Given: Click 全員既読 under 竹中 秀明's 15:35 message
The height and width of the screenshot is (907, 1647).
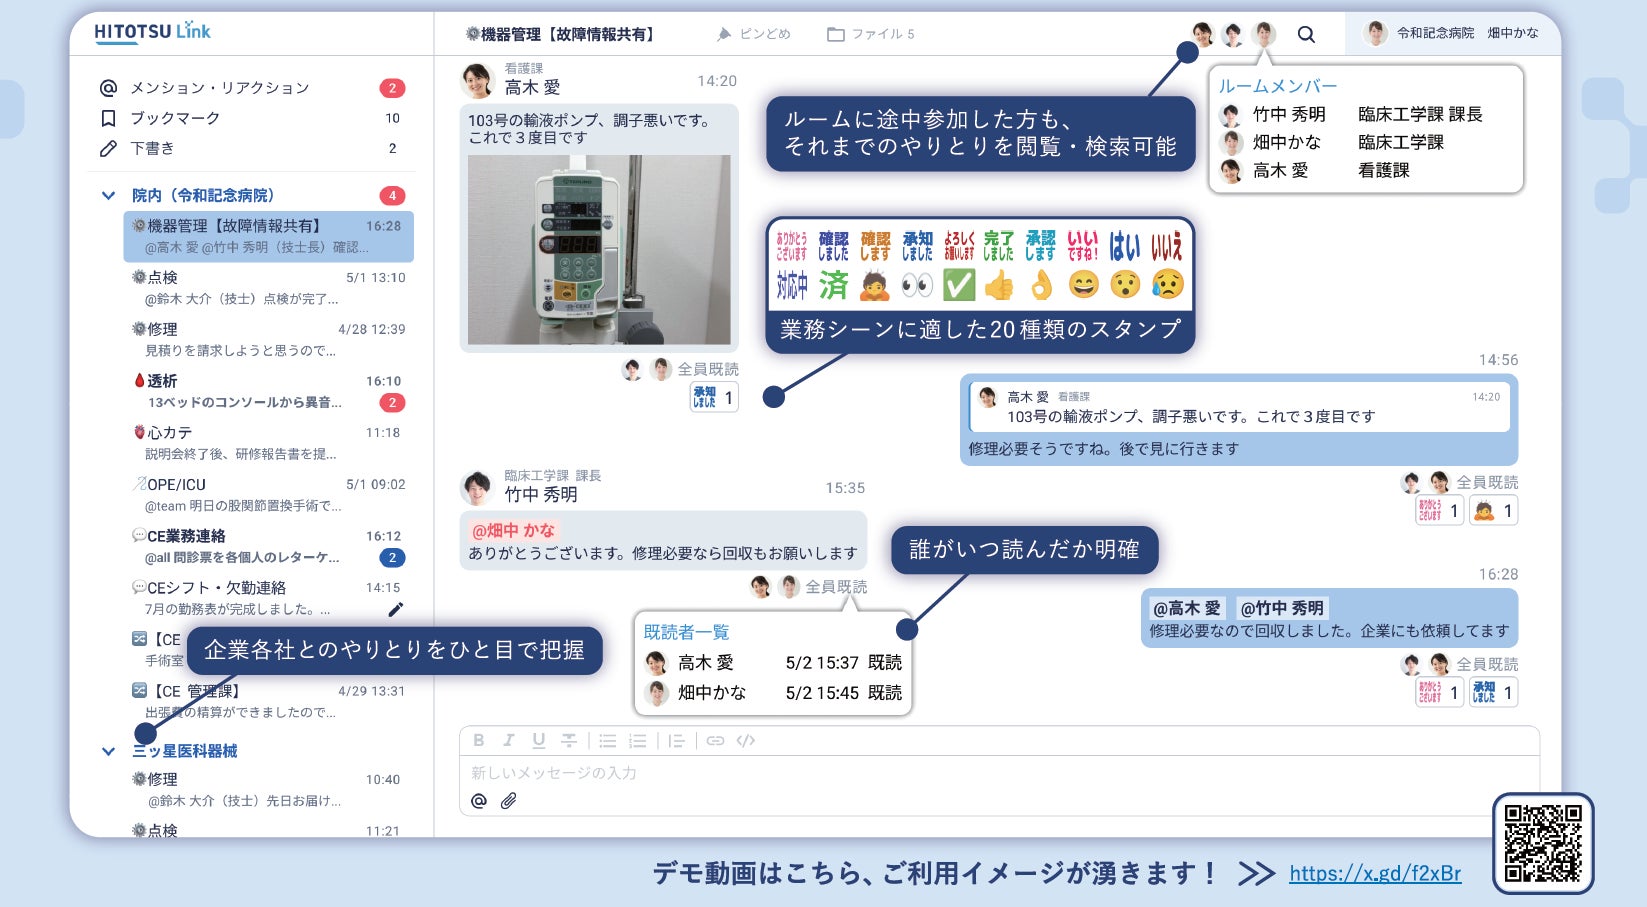Looking at the screenshot, I should pos(836,587).
